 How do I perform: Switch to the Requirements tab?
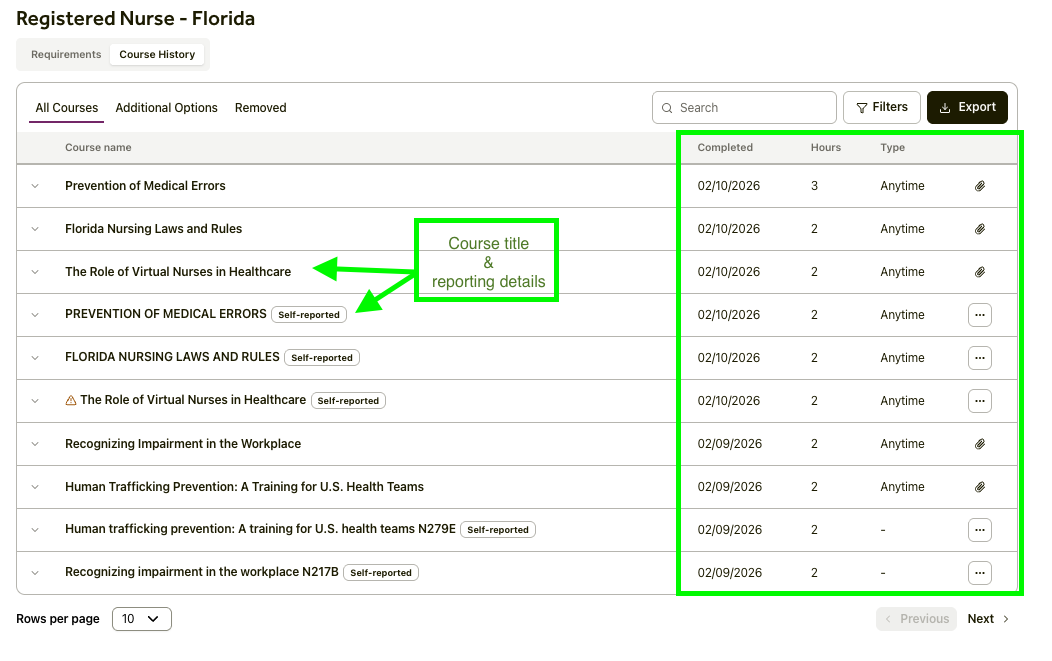pyautogui.click(x=66, y=55)
